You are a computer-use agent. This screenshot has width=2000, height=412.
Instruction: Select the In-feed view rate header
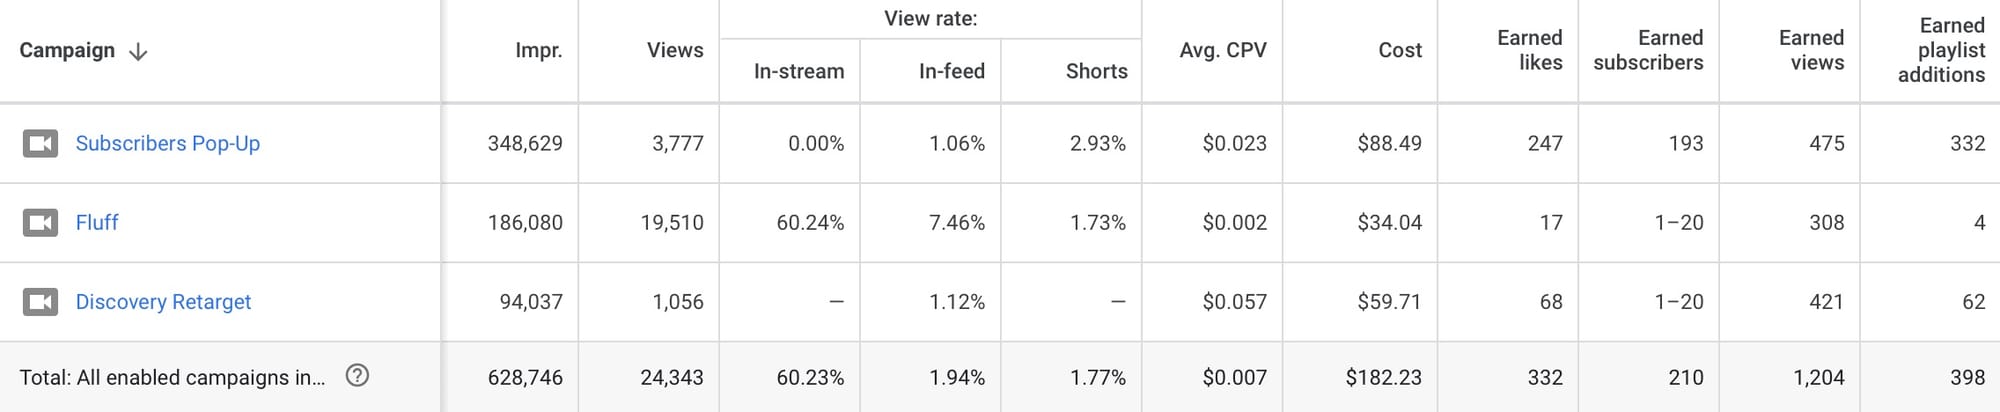coord(951,71)
